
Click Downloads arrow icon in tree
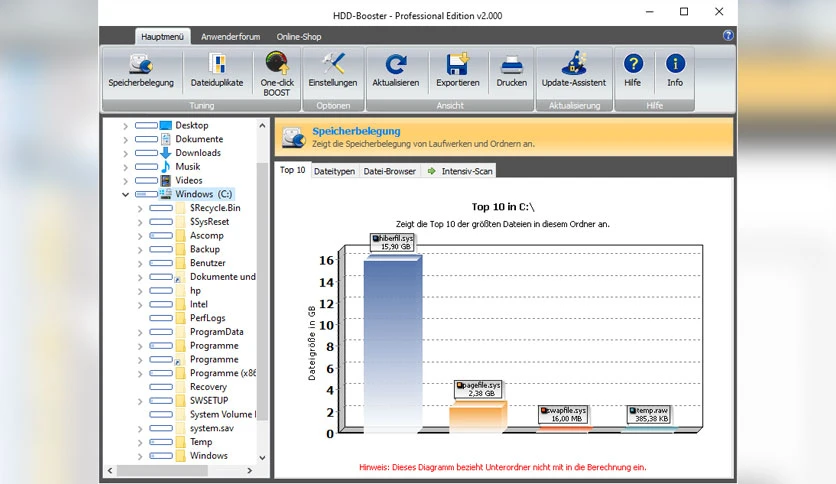coord(166,153)
